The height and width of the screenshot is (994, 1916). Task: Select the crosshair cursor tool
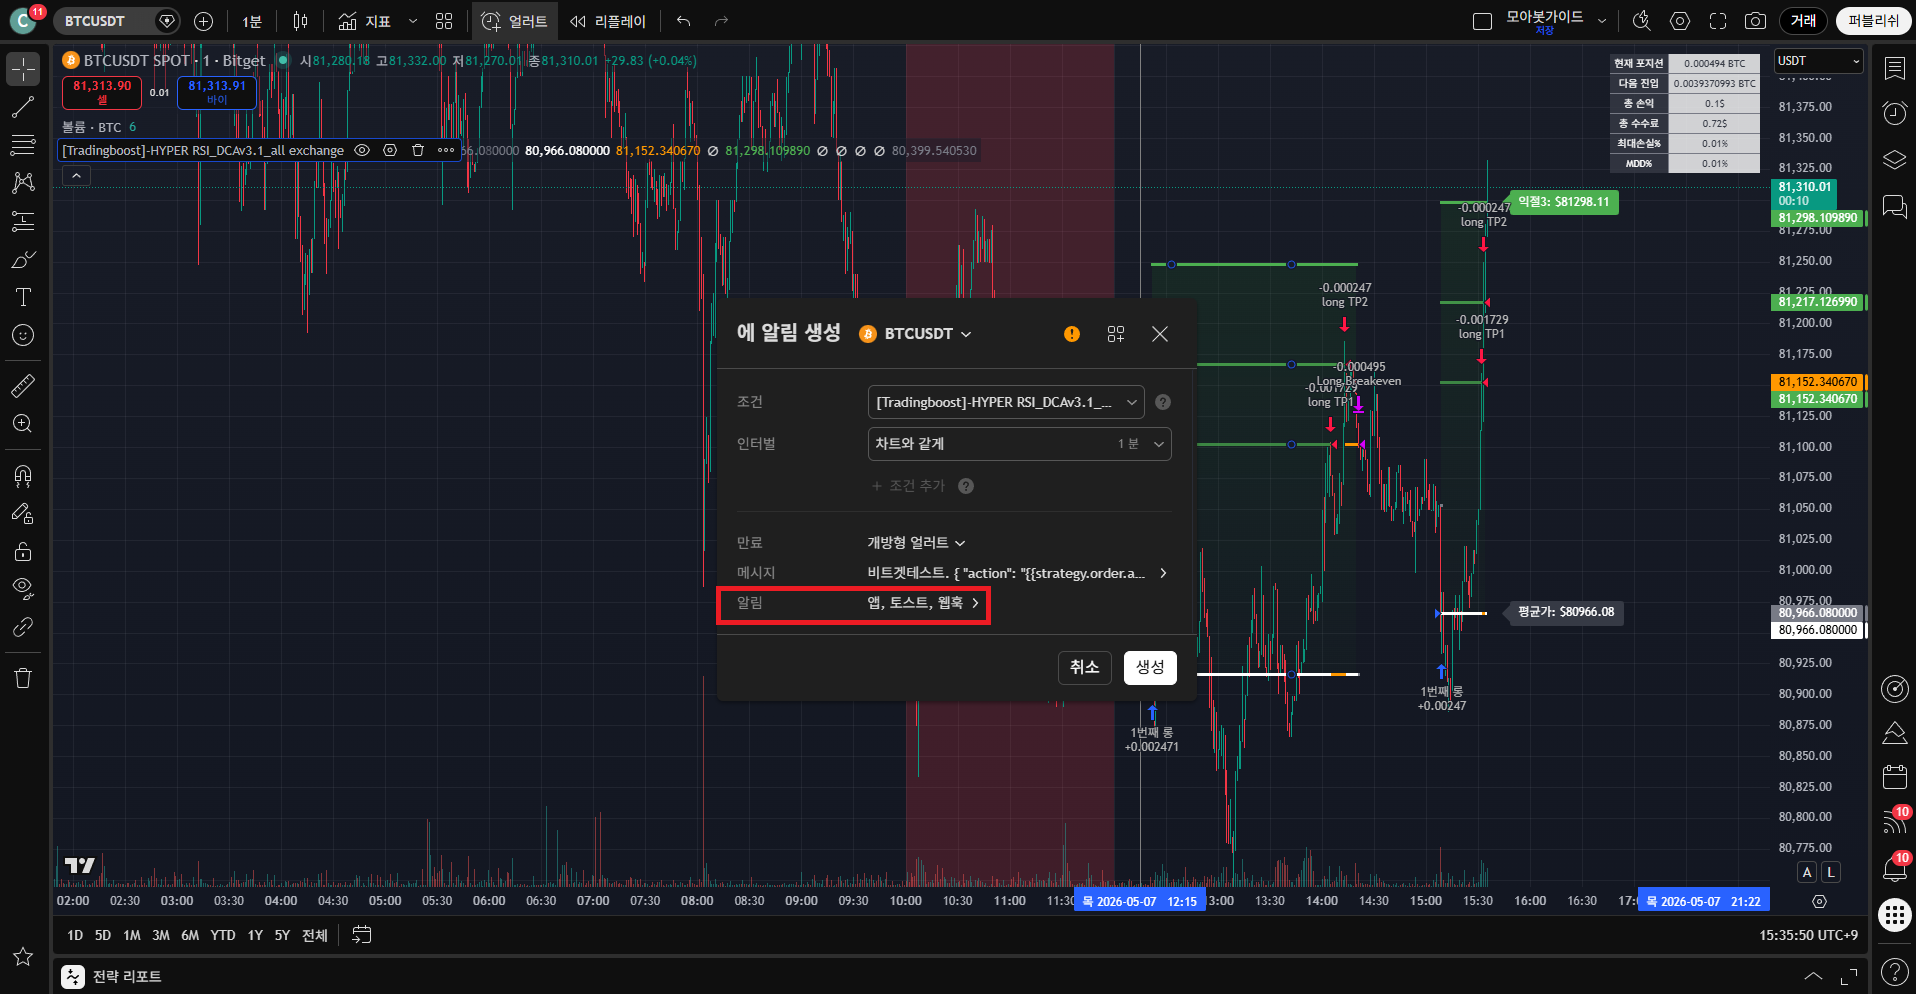[x=23, y=69]
